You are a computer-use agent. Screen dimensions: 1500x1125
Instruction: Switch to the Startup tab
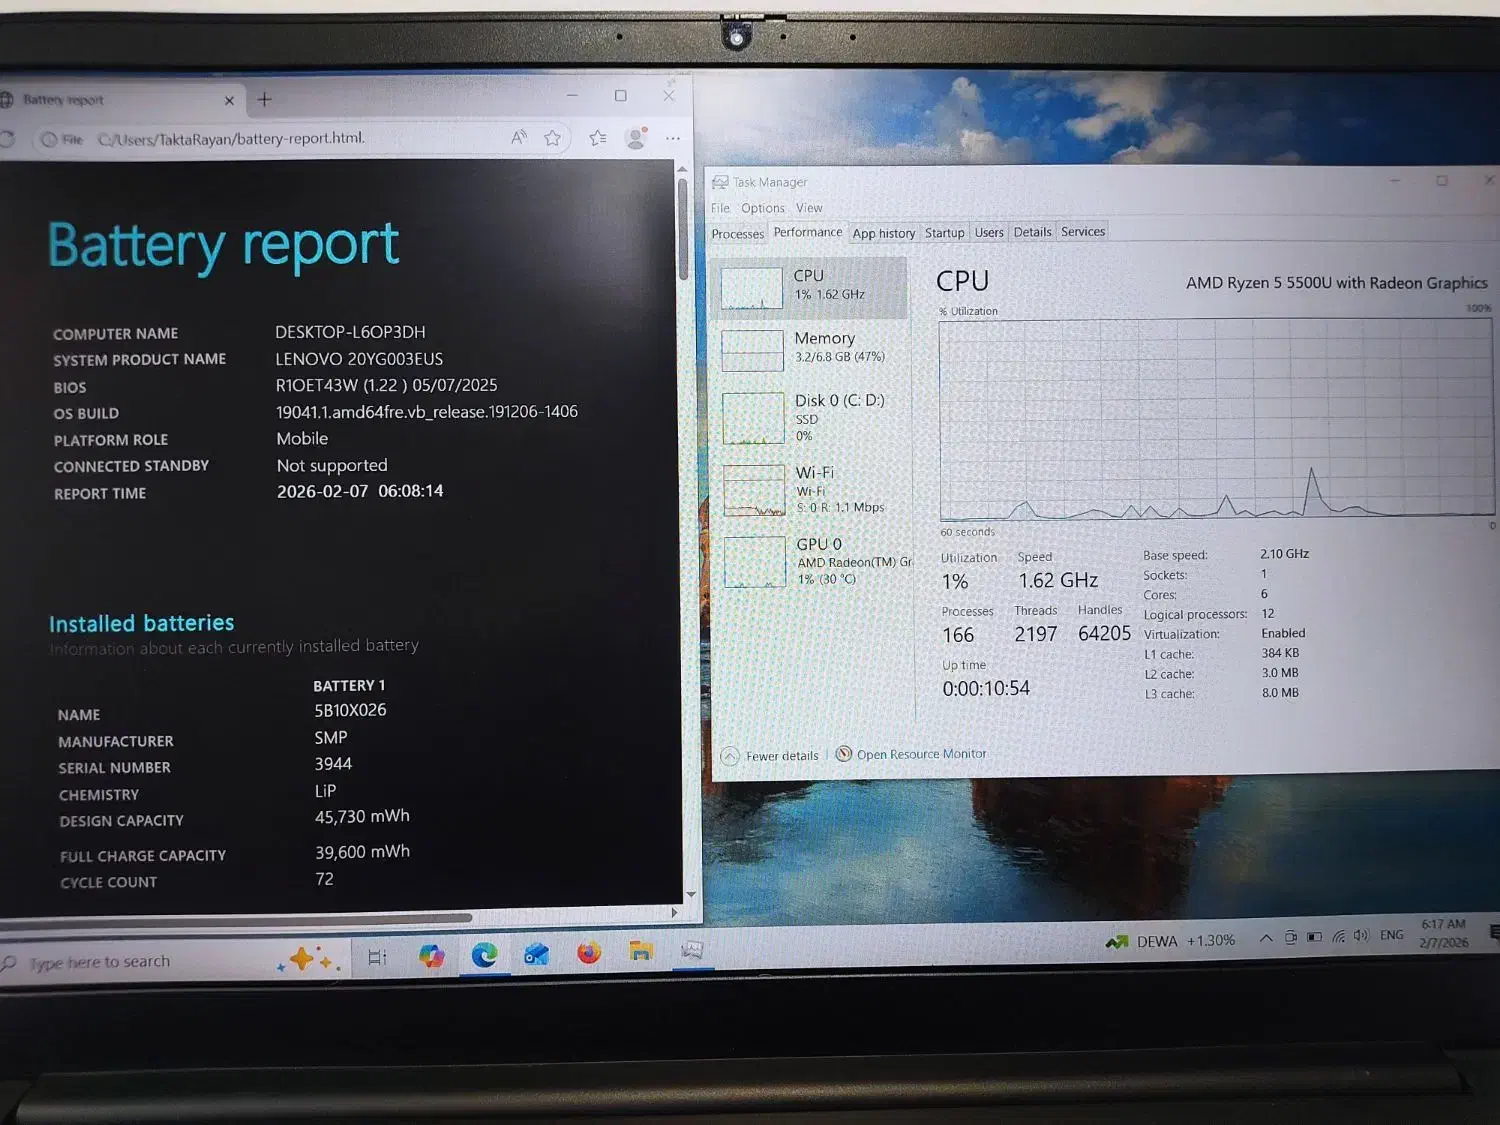(944, 233)
